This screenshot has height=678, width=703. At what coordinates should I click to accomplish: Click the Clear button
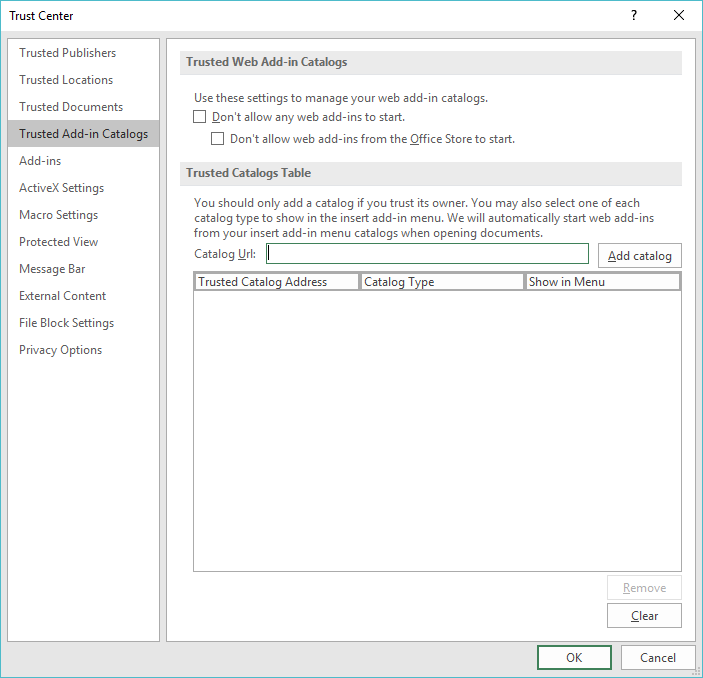coord(644,616)
